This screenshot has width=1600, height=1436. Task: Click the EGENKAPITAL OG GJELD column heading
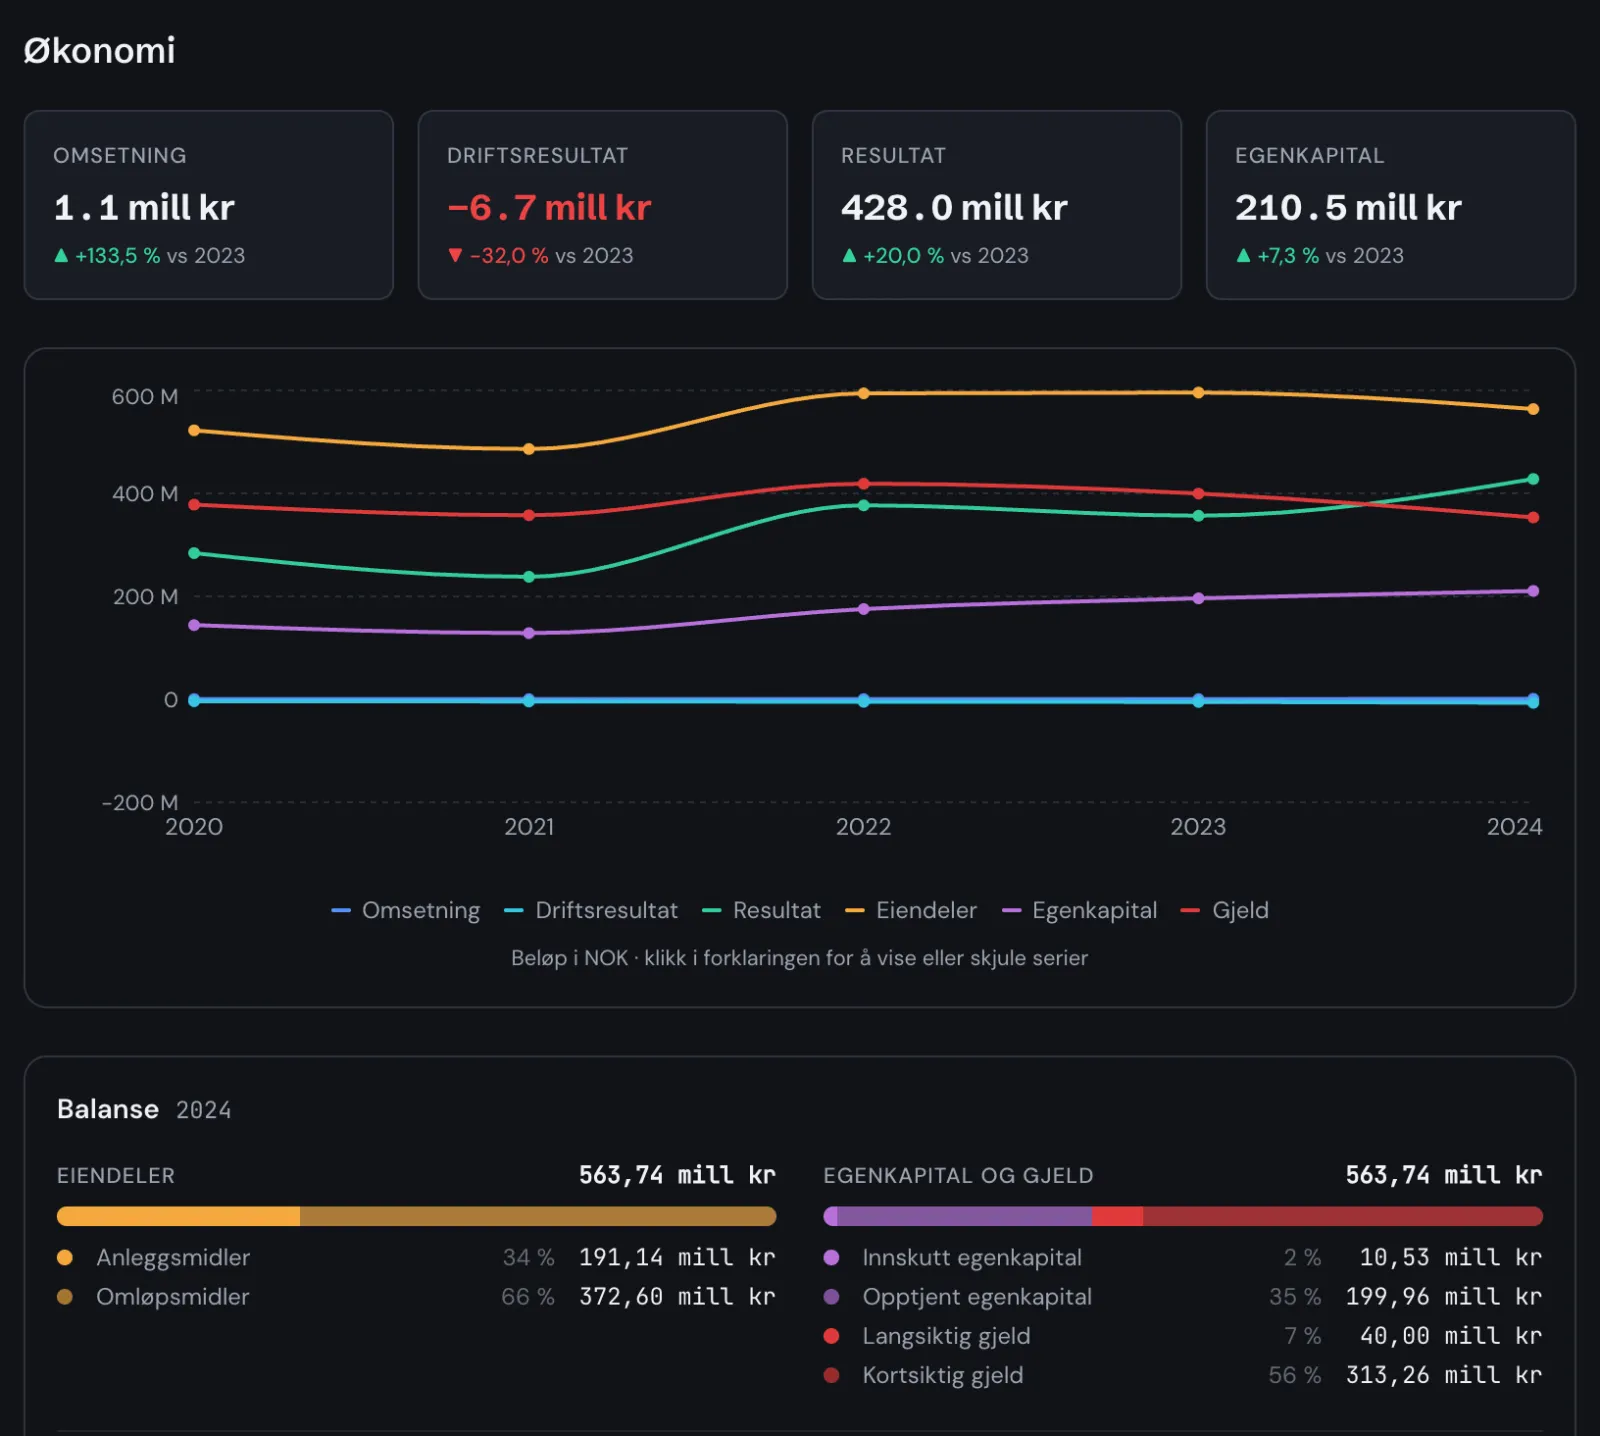pos(958,1175)
